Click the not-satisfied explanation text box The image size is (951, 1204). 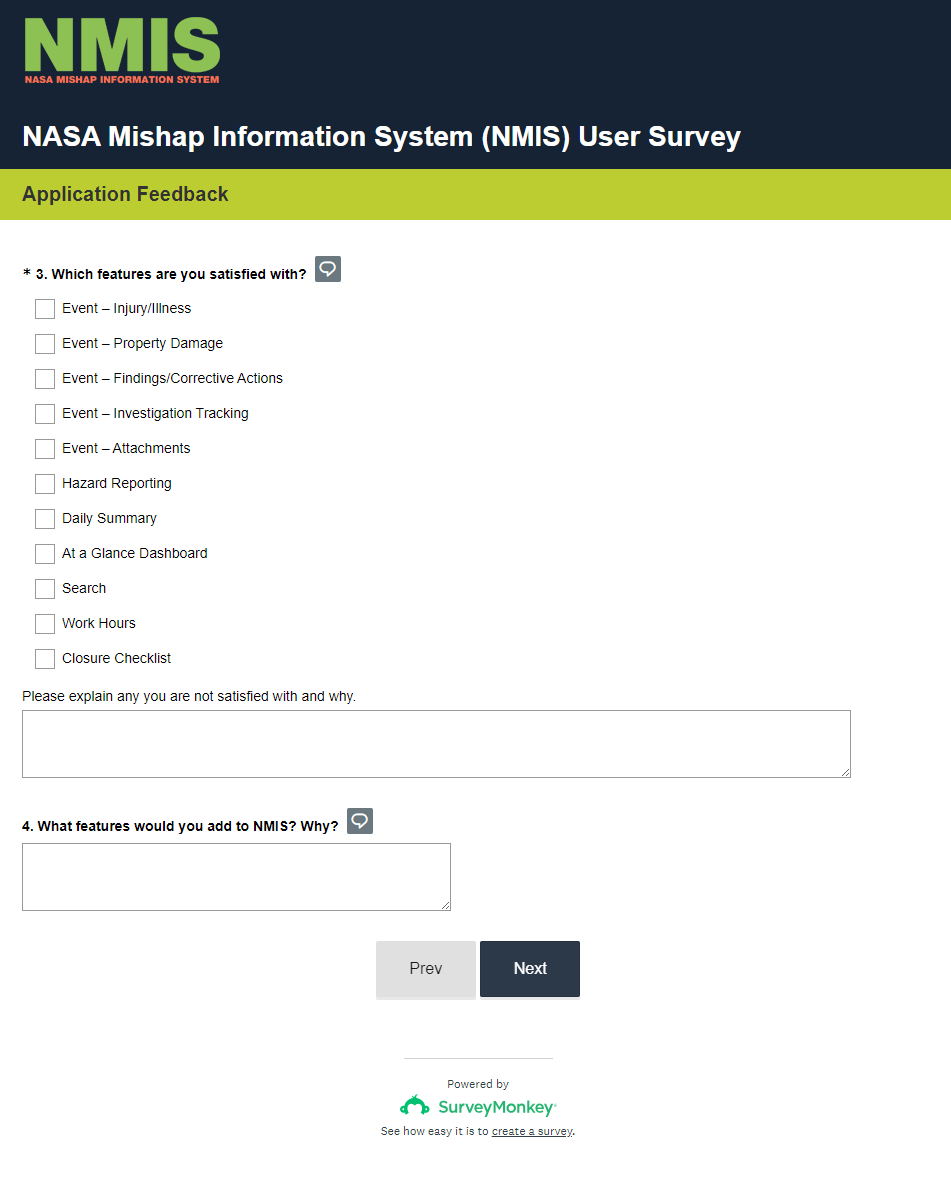[436, 744]
